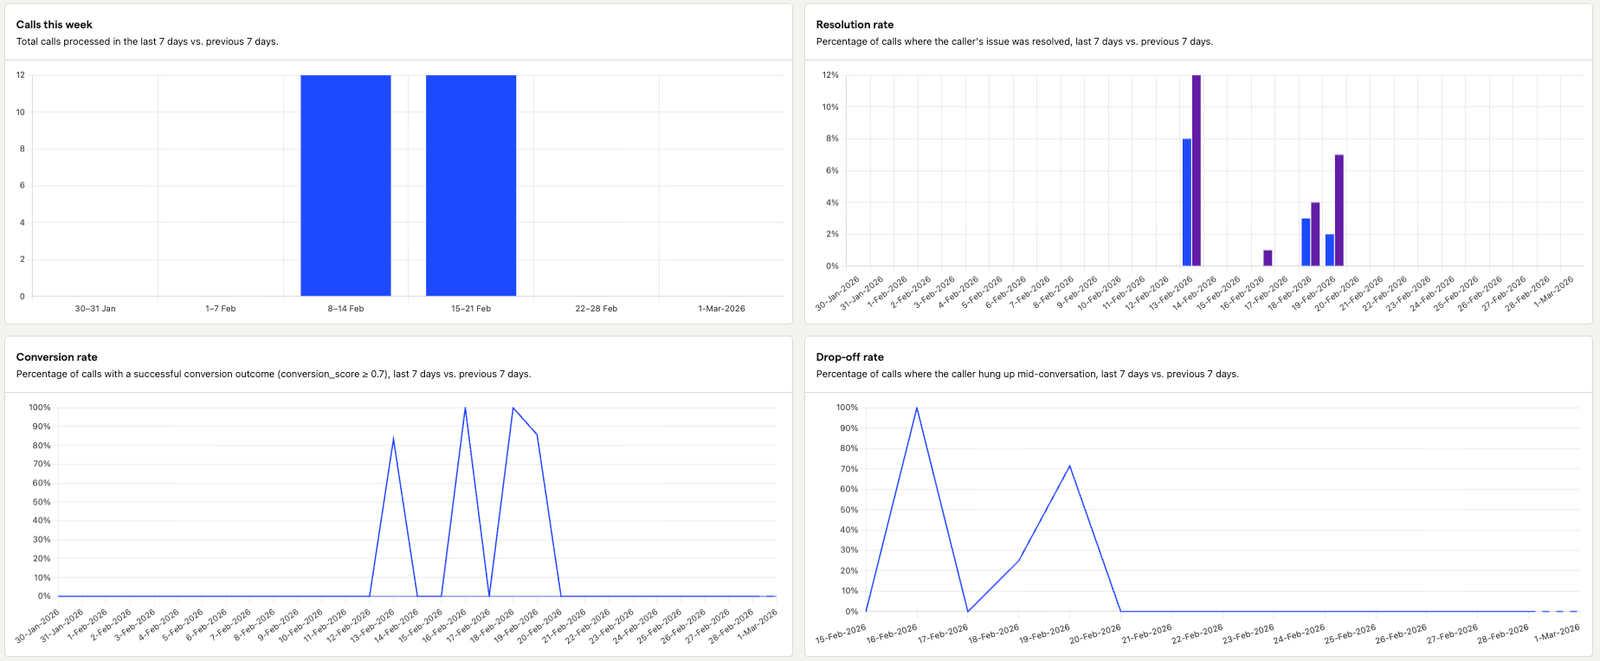Image resolution: width=1600 pixels, height=661 pixels.
Task: Click the '100%' y-axis label in Drop-off rate
Action: pos(847,408)
